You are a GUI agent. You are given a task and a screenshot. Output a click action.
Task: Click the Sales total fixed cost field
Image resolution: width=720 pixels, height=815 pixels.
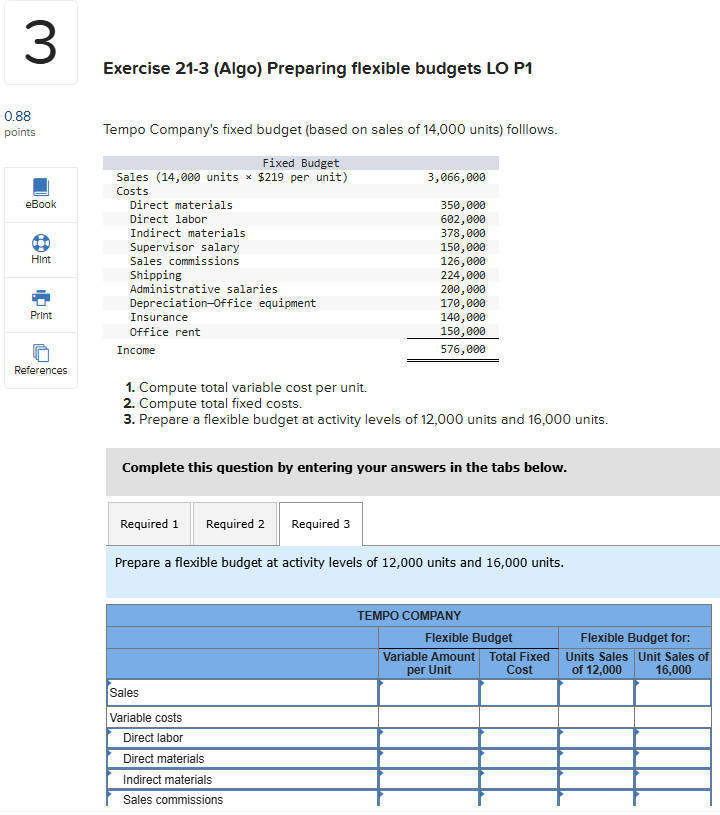click(x=519, y=693)
